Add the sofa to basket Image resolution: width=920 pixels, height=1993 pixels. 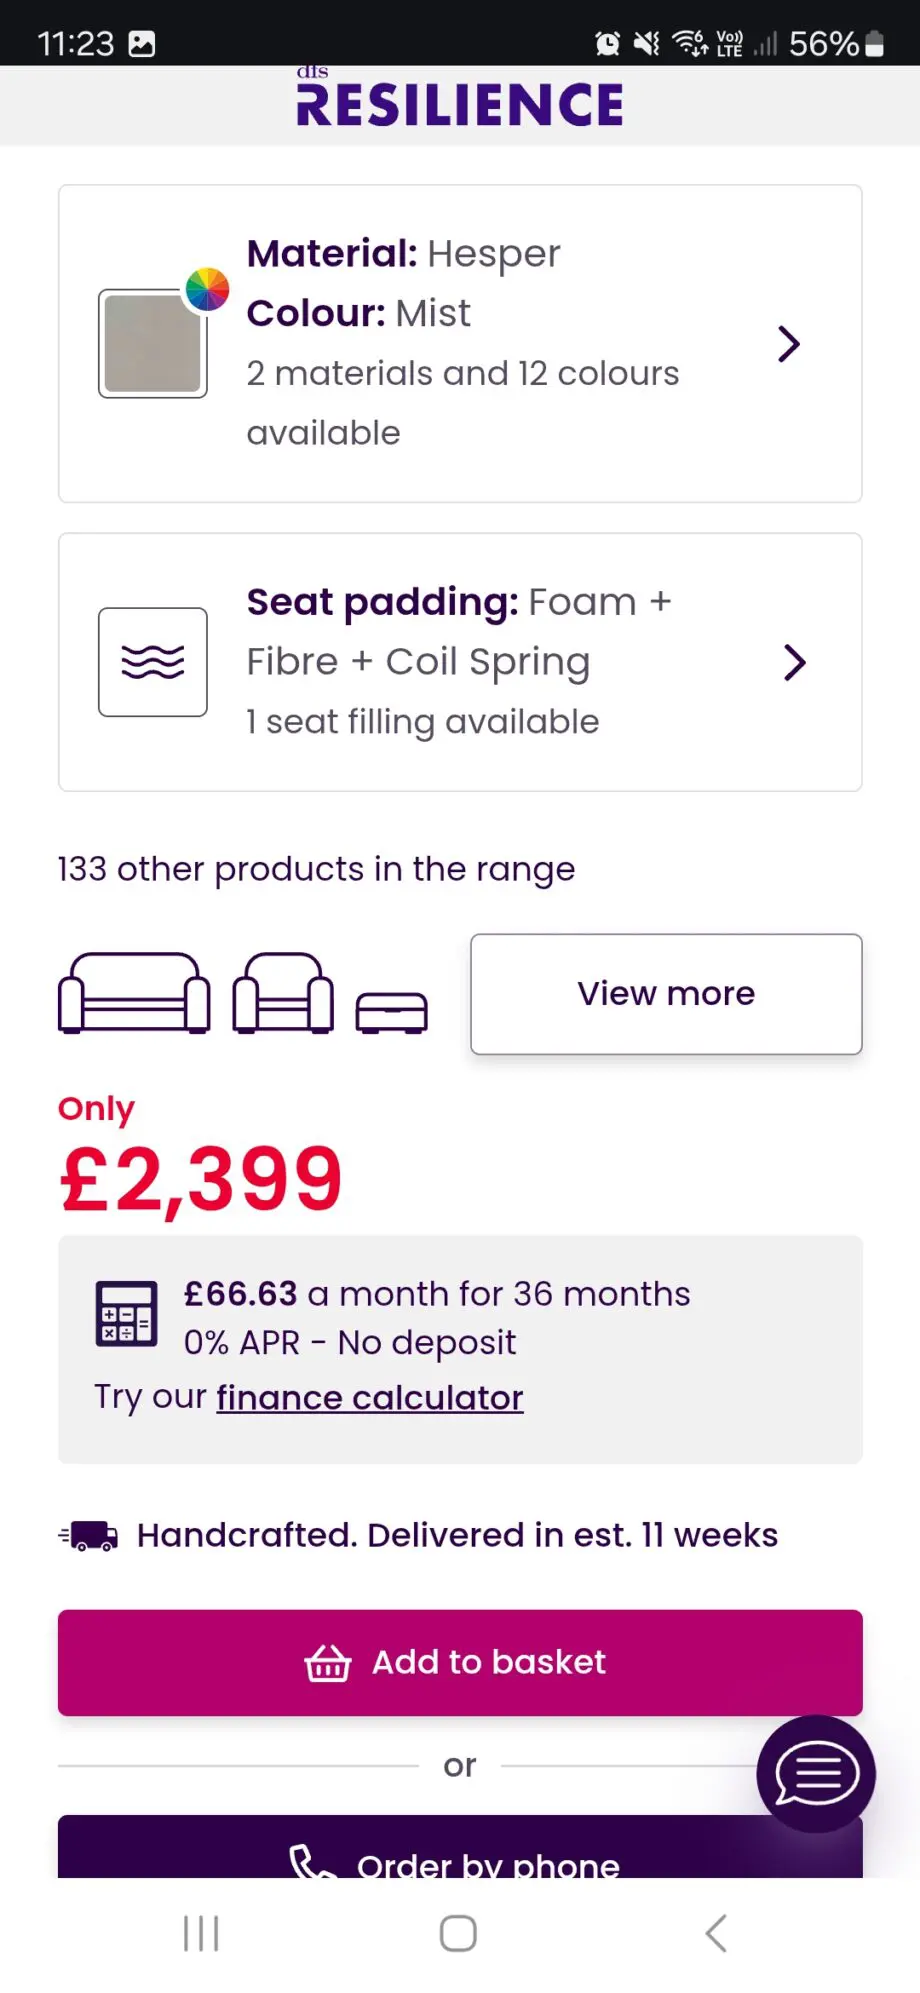[x=460, y=1663]
